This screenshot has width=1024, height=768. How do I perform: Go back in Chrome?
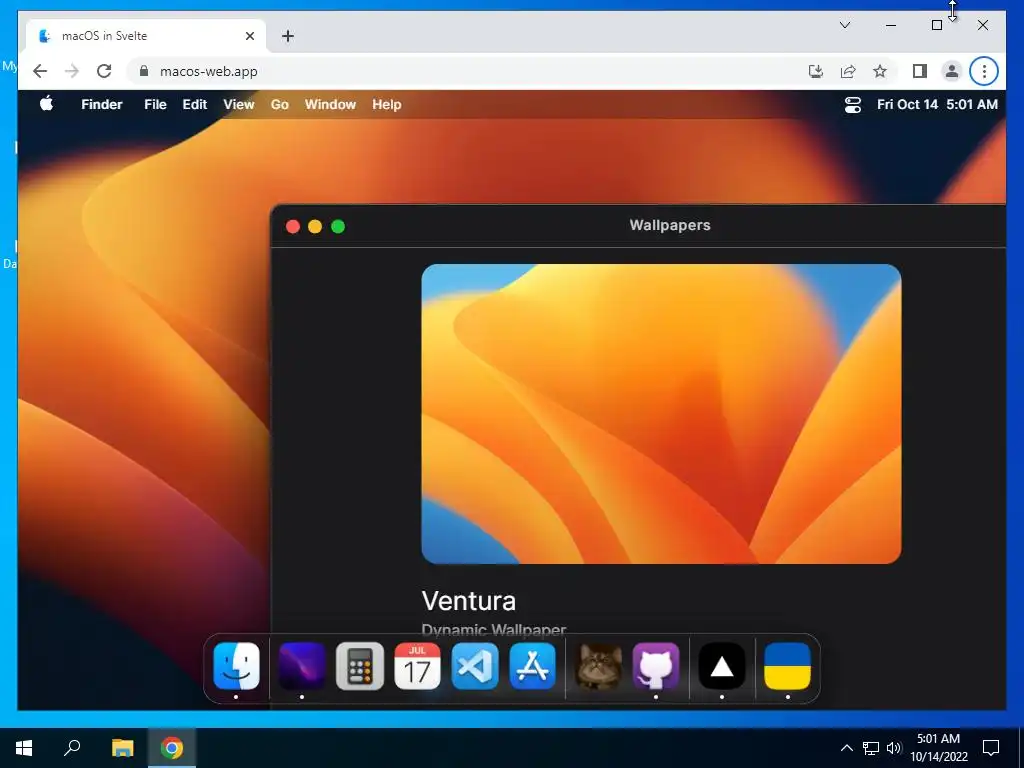40,71
